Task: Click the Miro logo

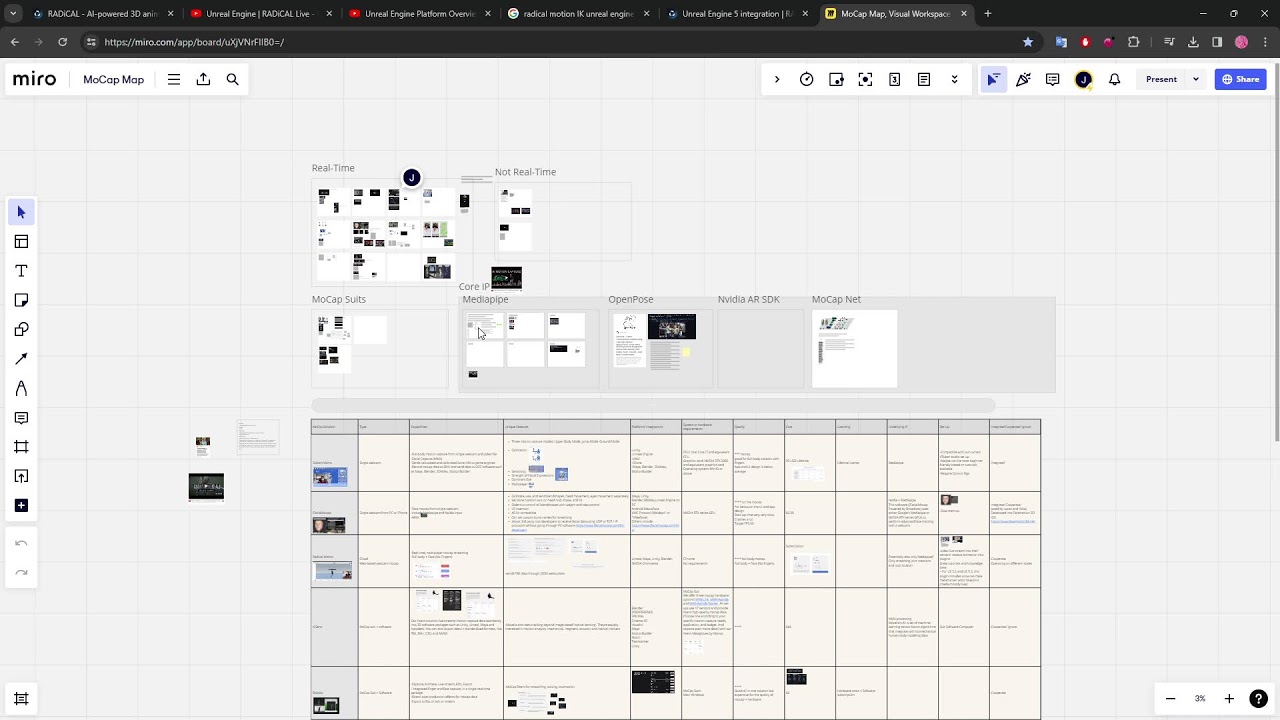Action: 35,79
